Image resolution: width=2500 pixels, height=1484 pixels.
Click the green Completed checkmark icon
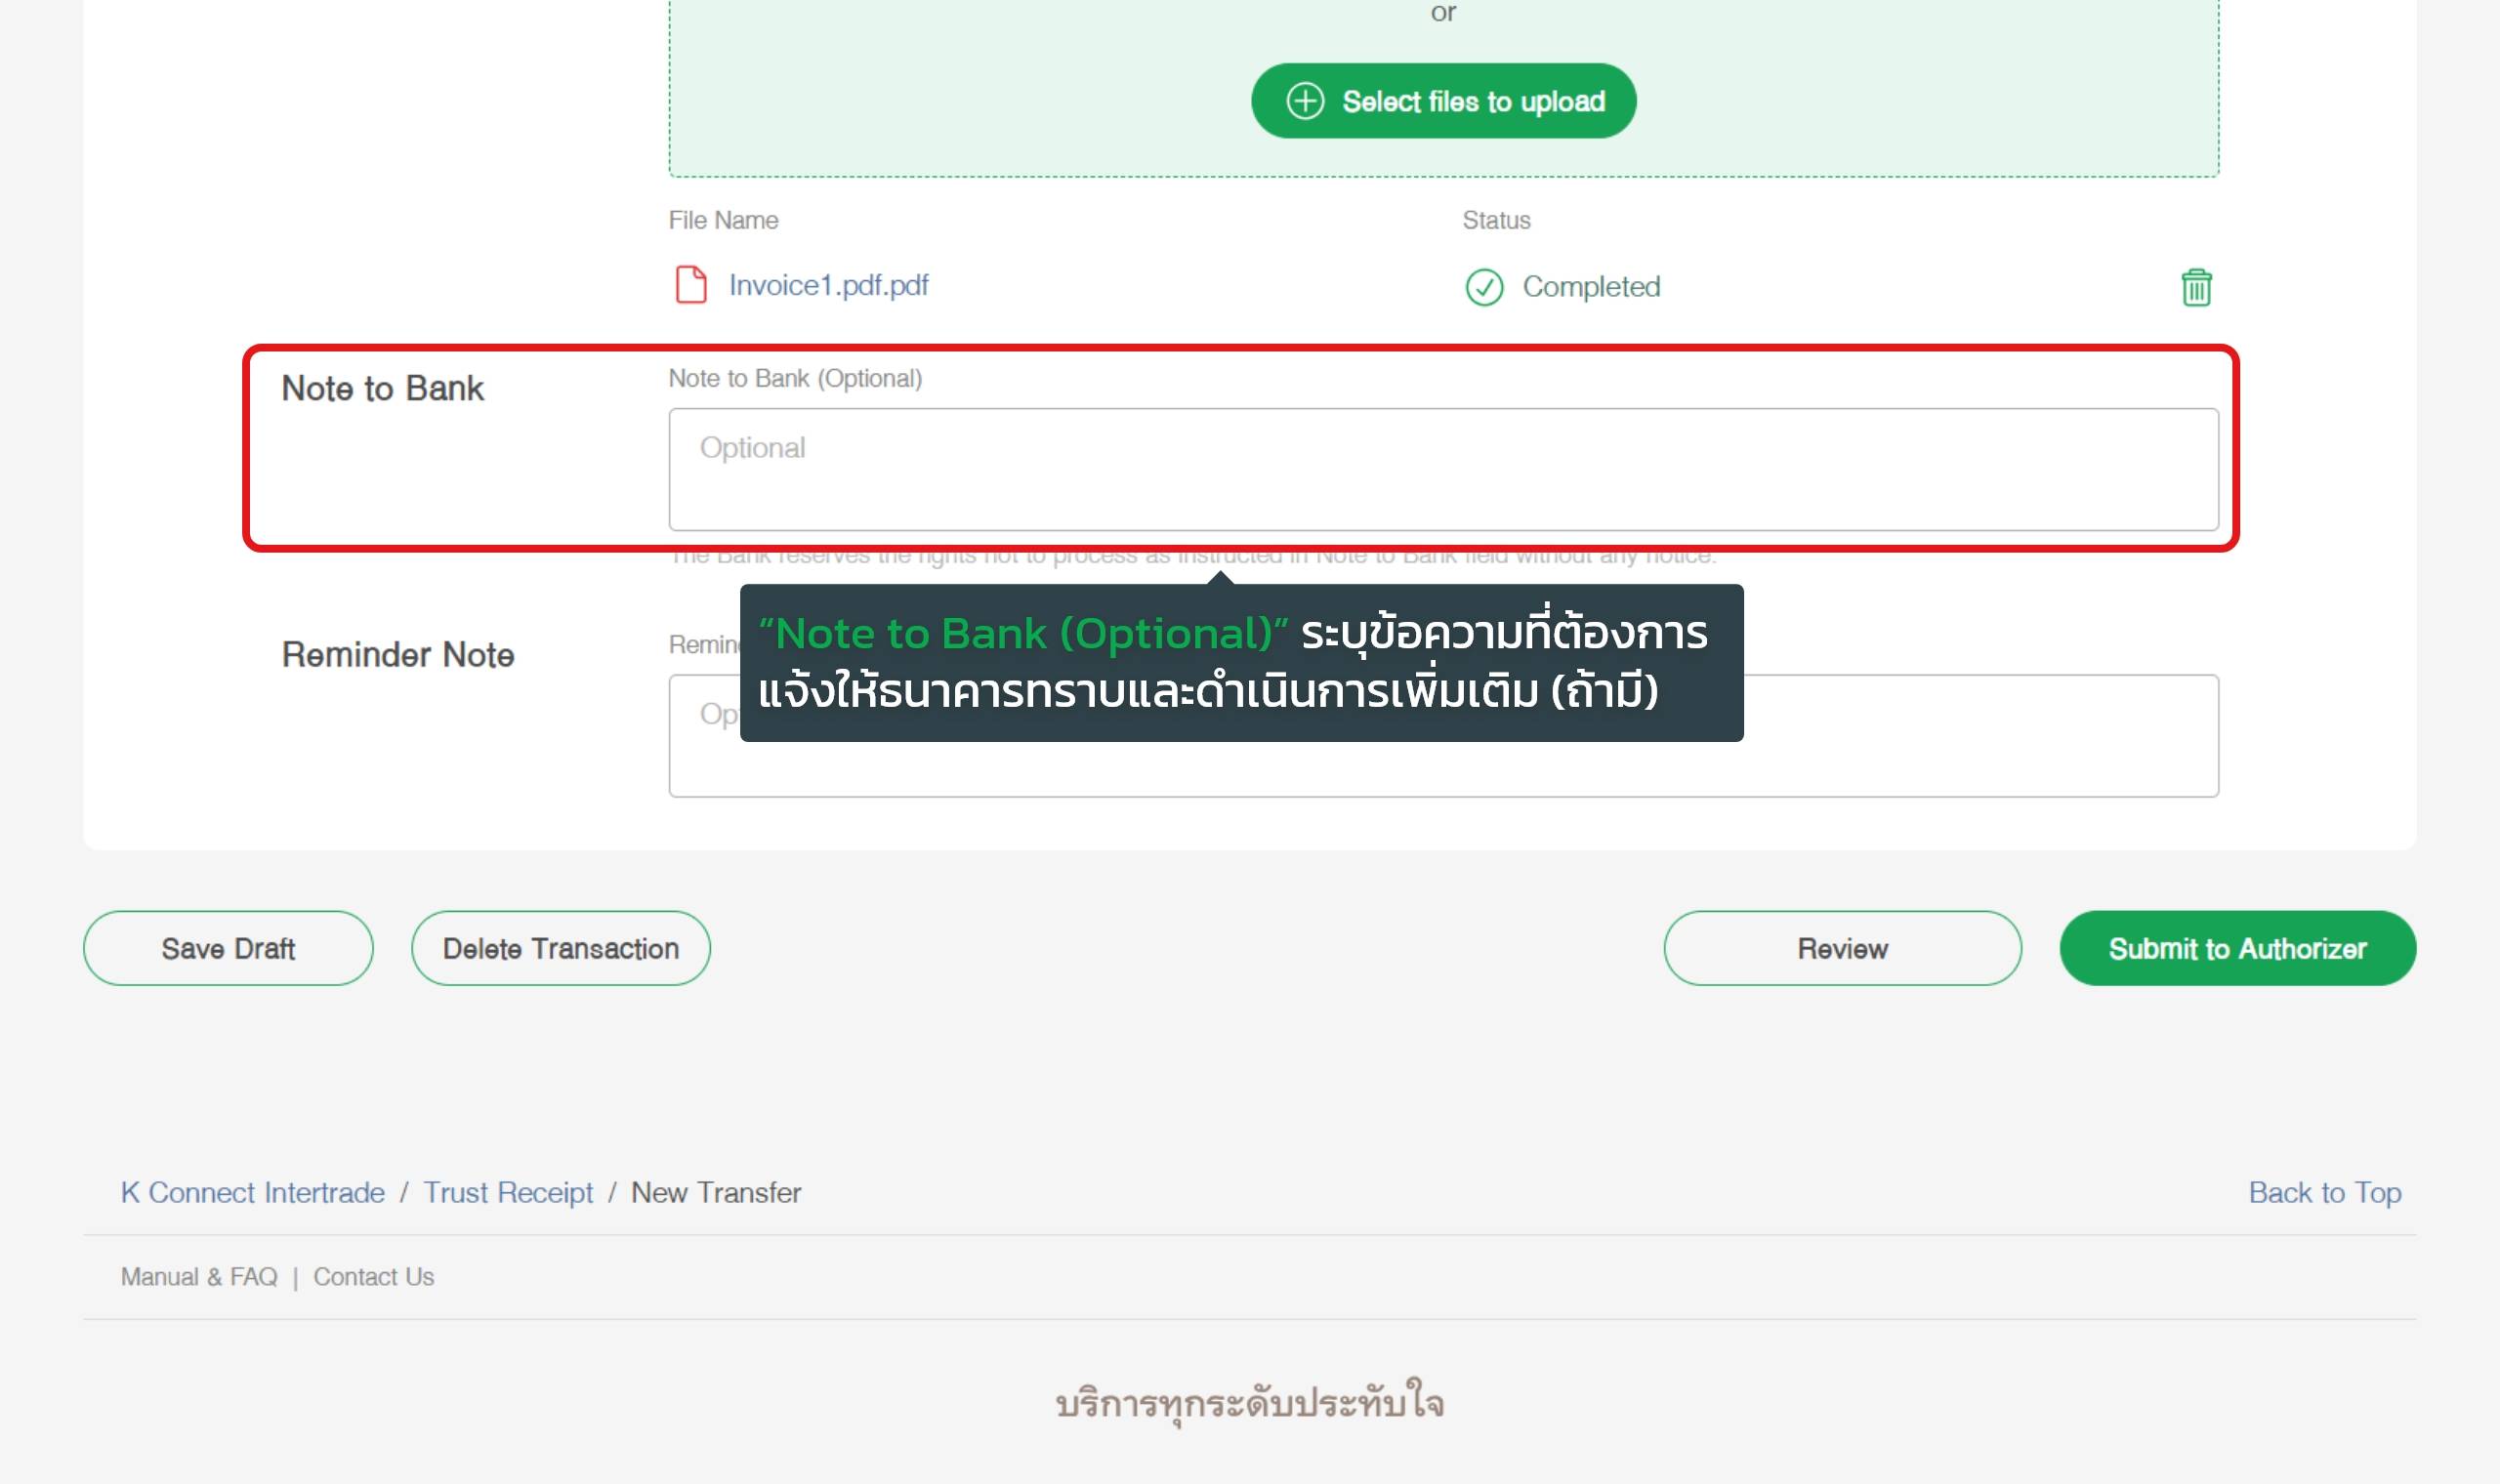(x=1484, y=287)
